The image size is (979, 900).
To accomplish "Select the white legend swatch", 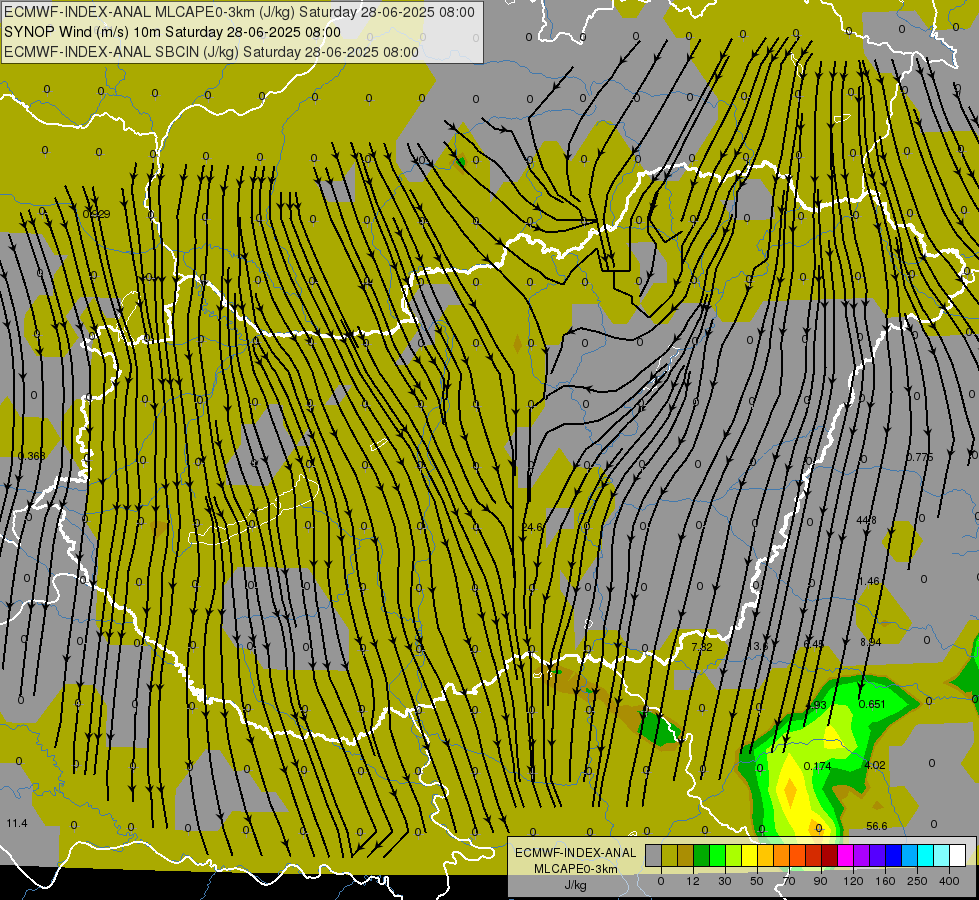I will coord(958,856).
